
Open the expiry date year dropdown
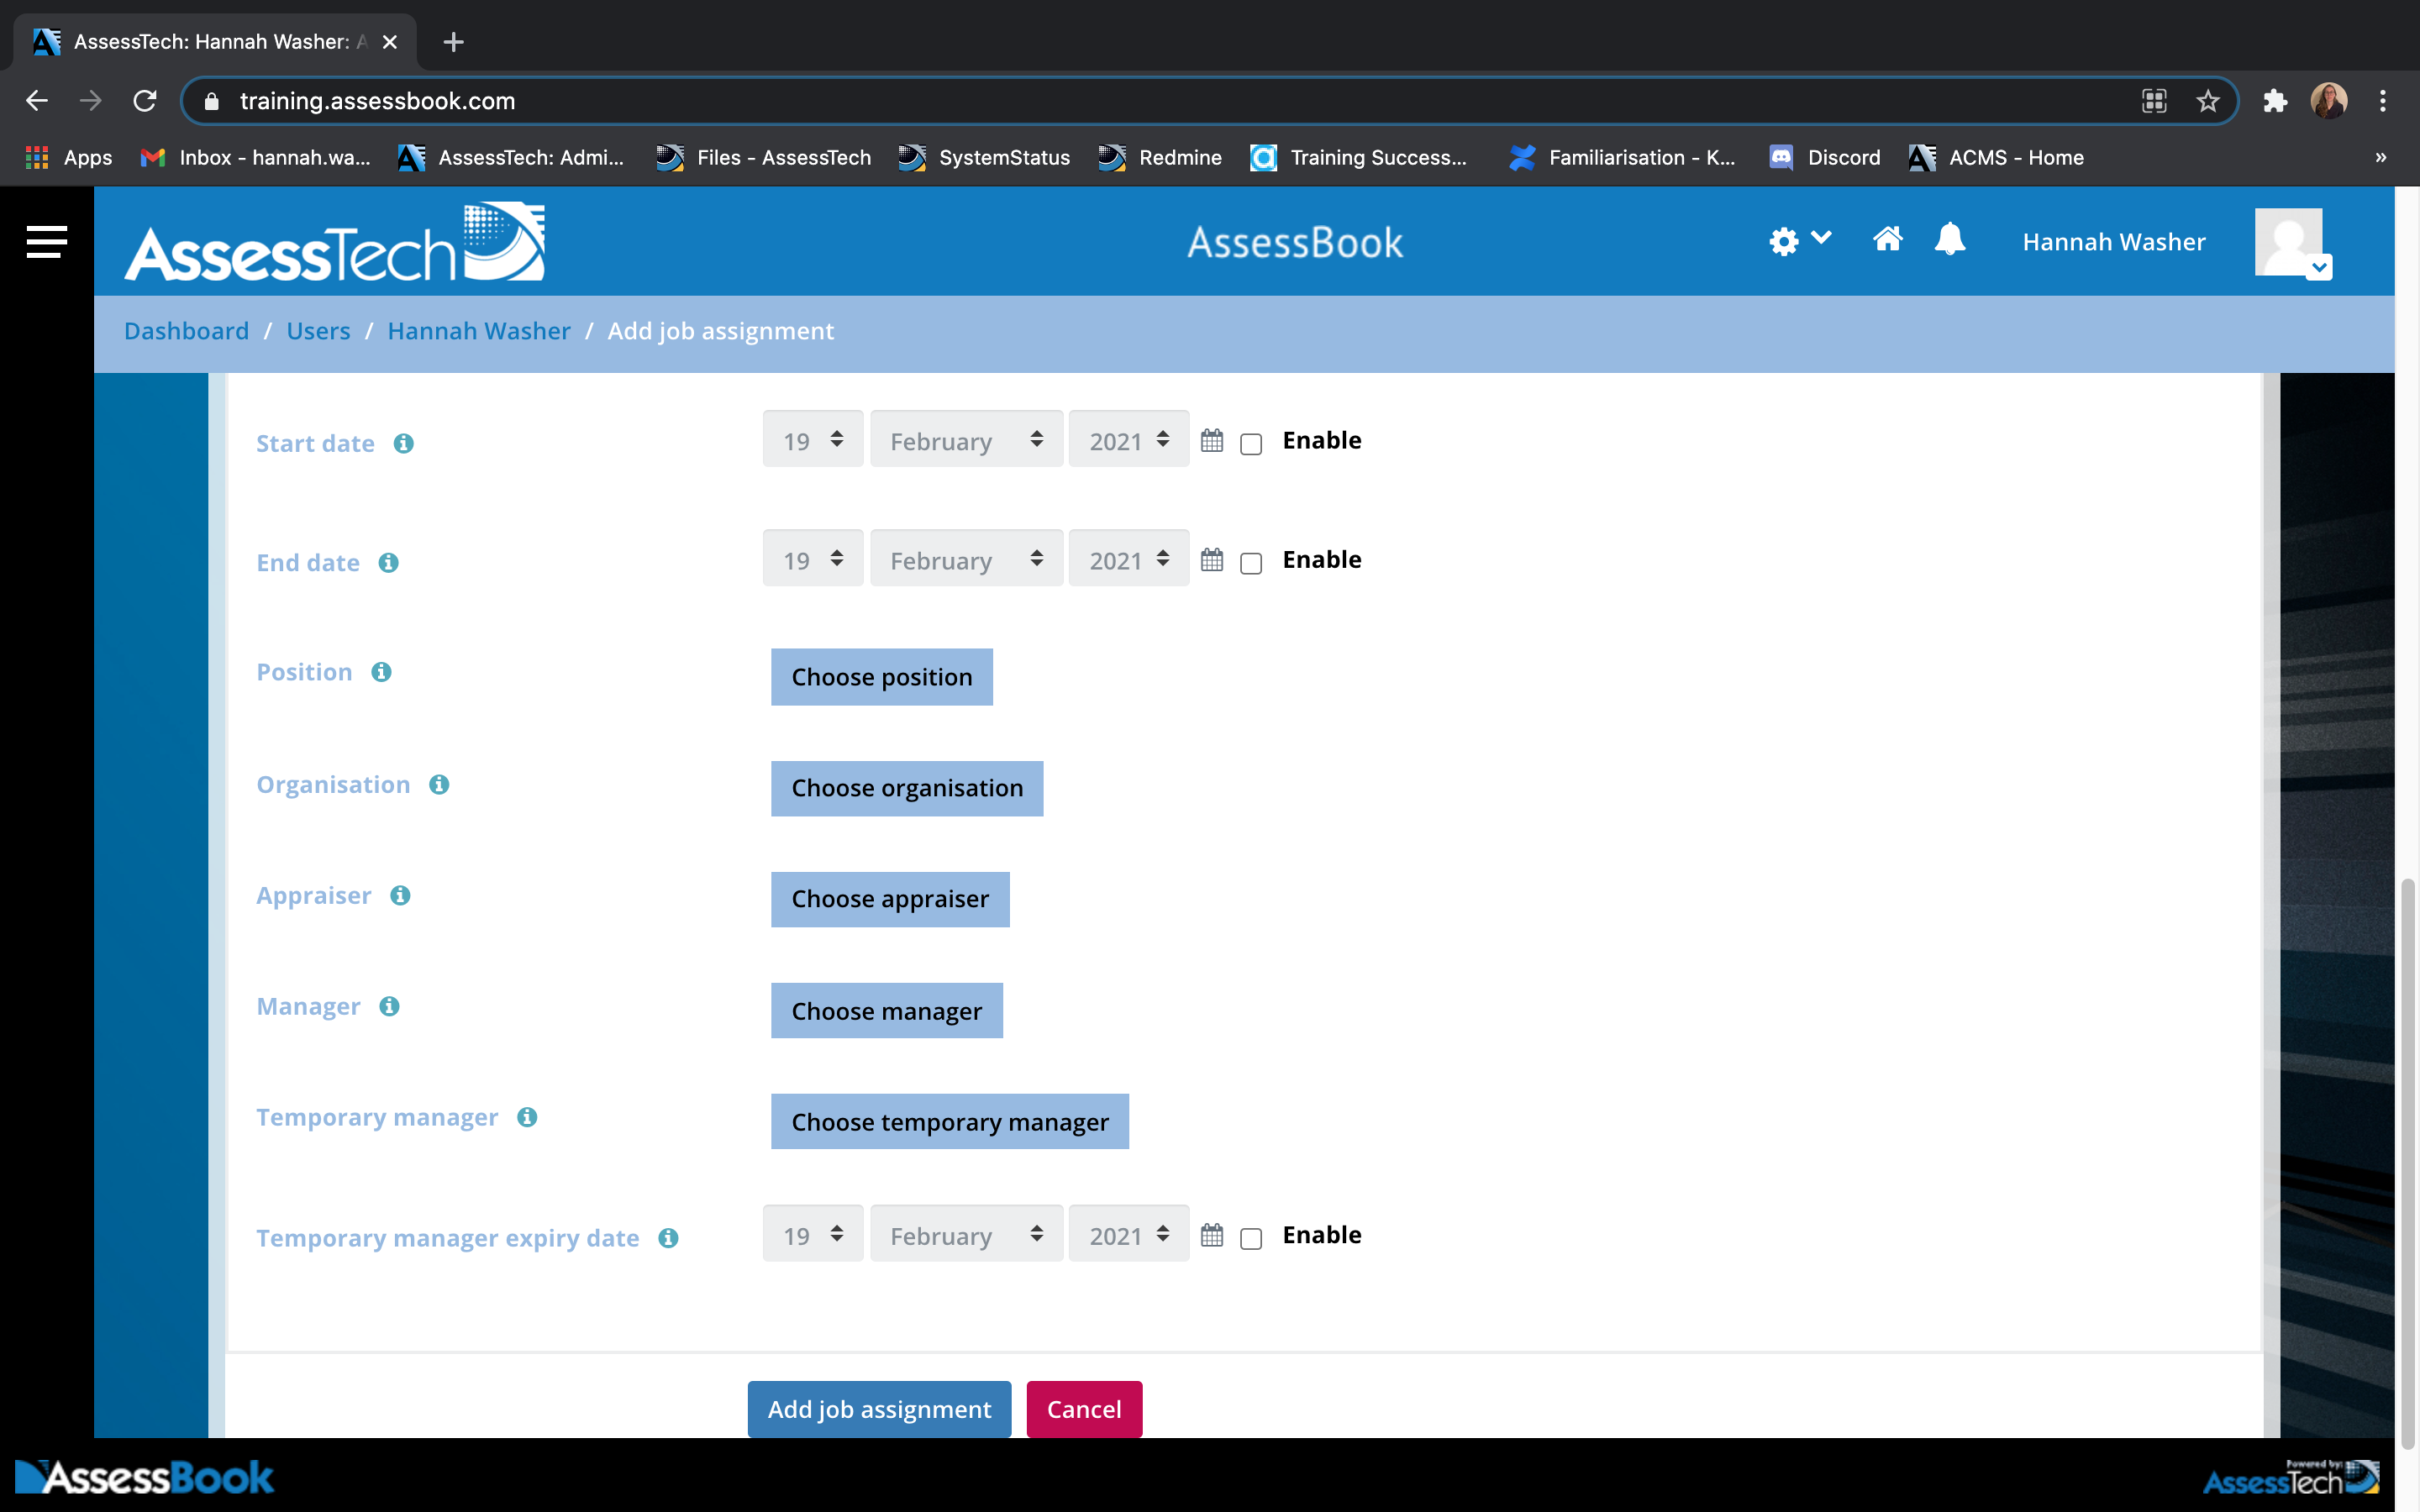click(x=1129, y=1234)
